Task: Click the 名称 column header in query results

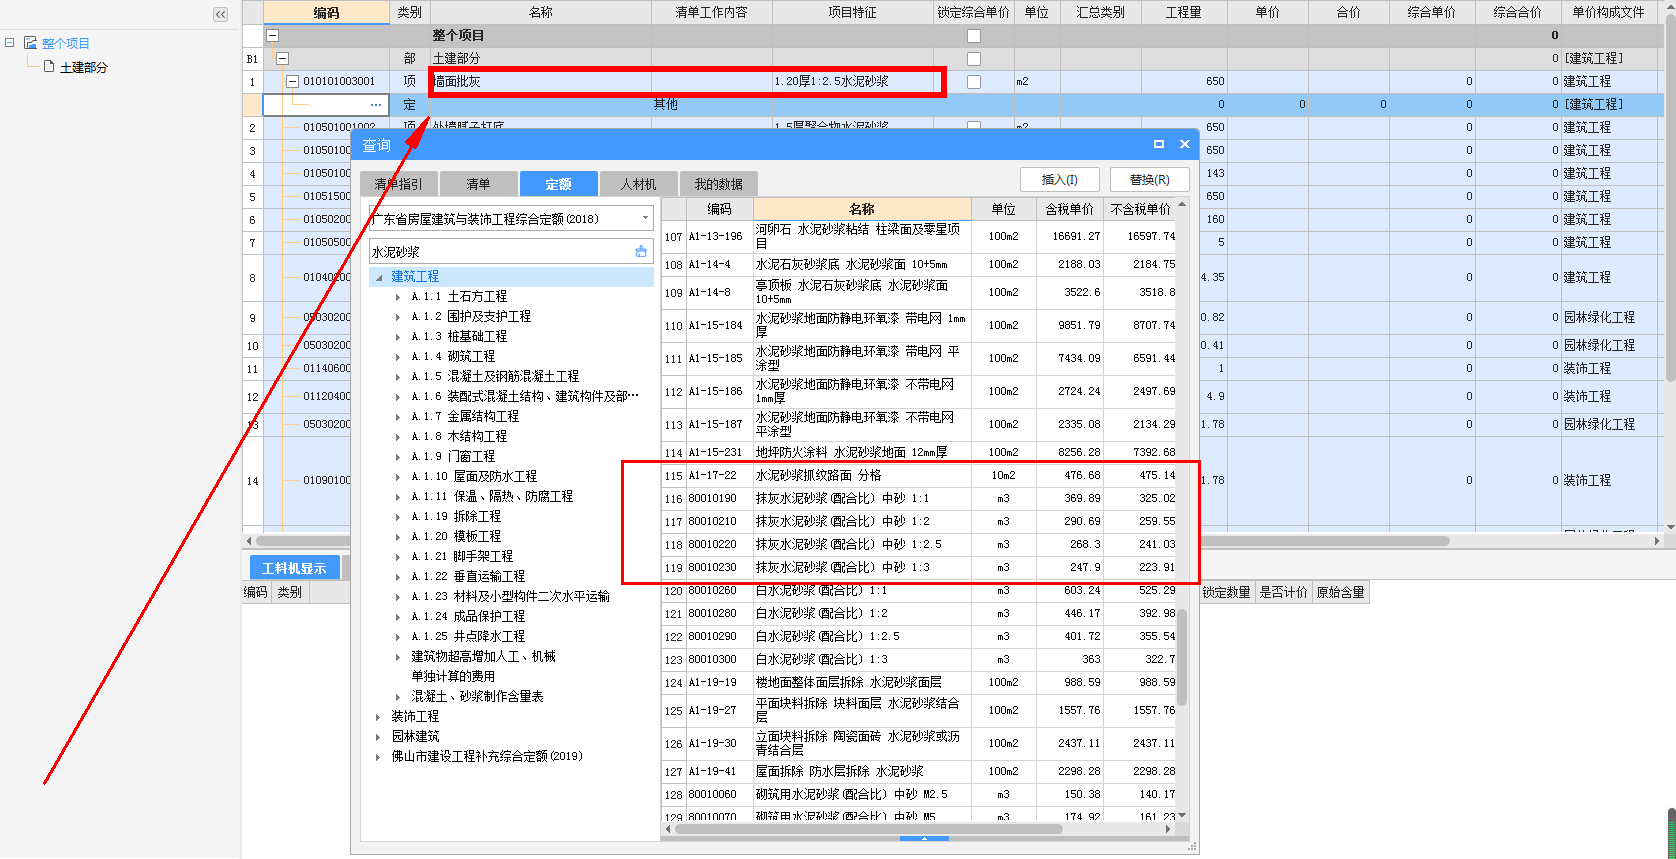Action: (862, 209)
